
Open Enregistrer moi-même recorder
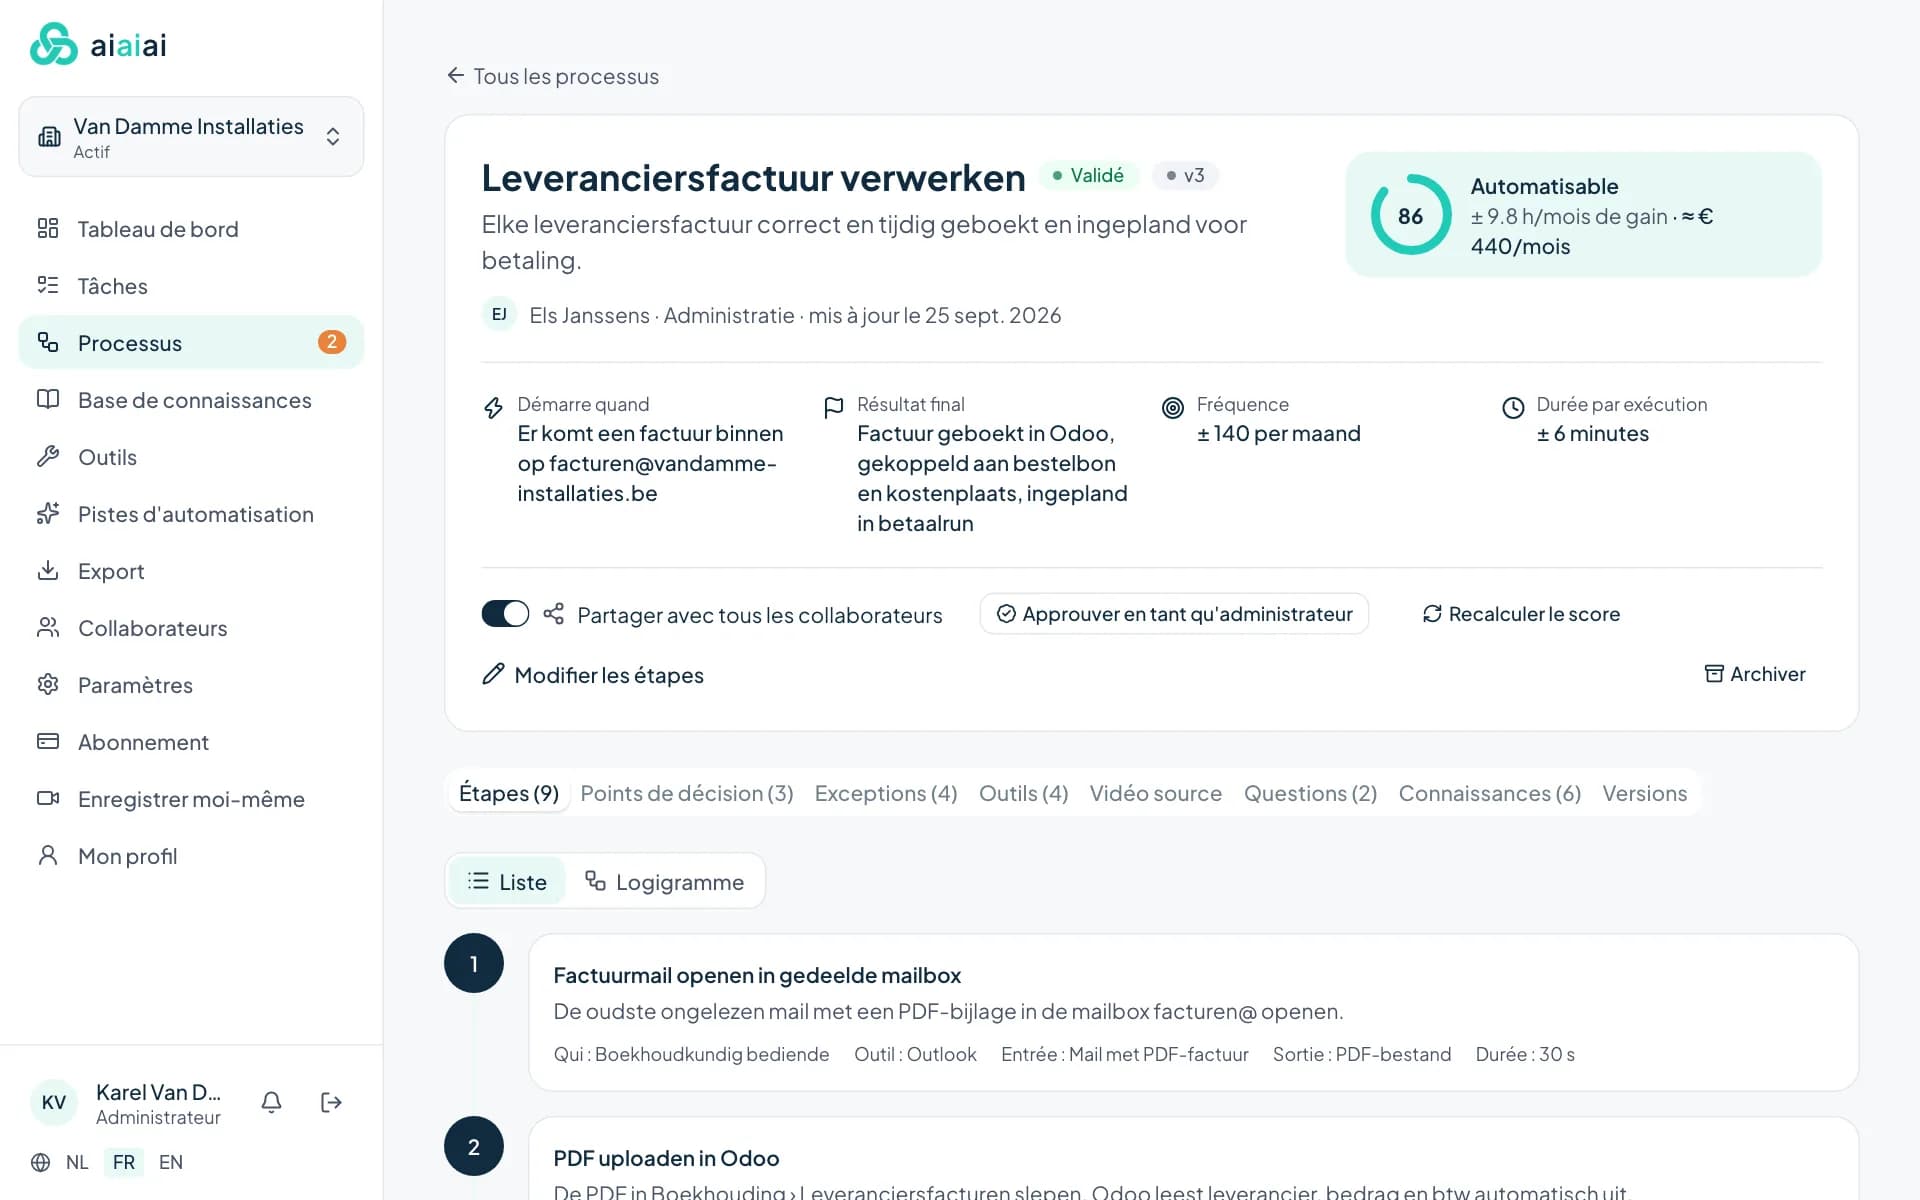(x=191, y=799)
